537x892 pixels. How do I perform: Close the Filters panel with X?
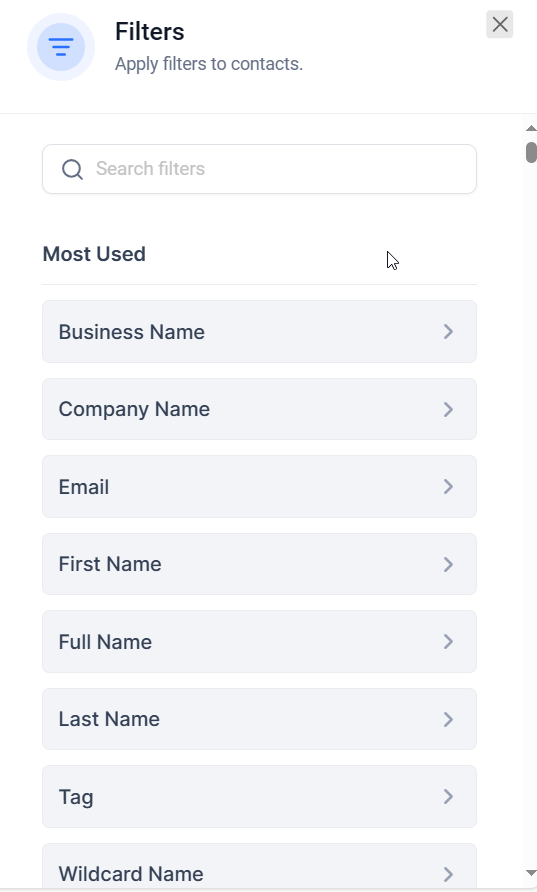pos(499,24)
